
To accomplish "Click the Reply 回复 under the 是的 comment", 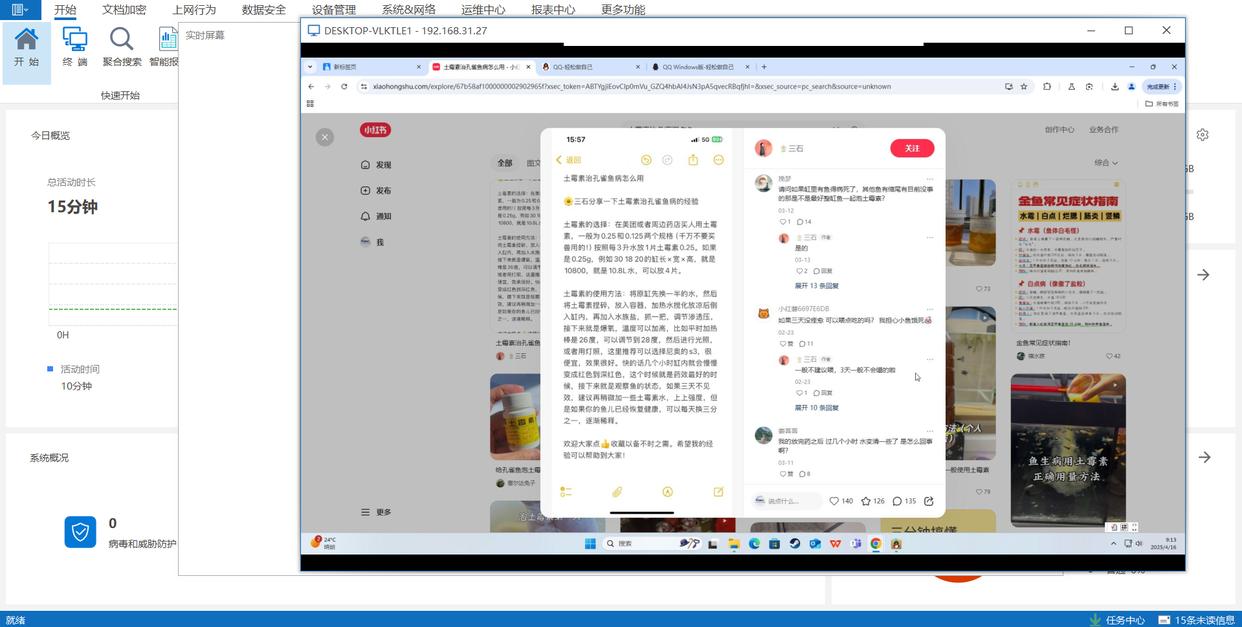I will pyautogui.click(x=823, y=271).
